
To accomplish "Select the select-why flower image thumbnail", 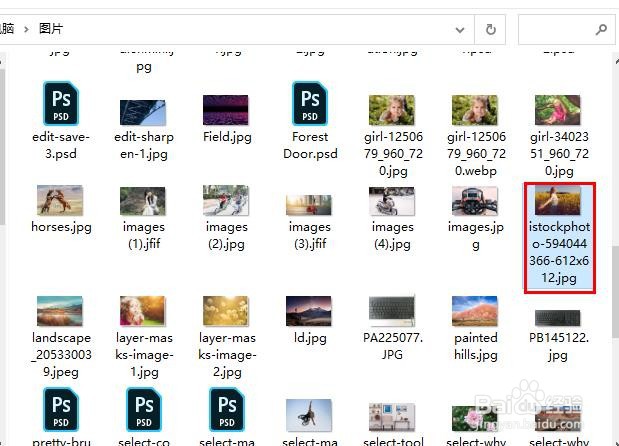I will 475,419.
